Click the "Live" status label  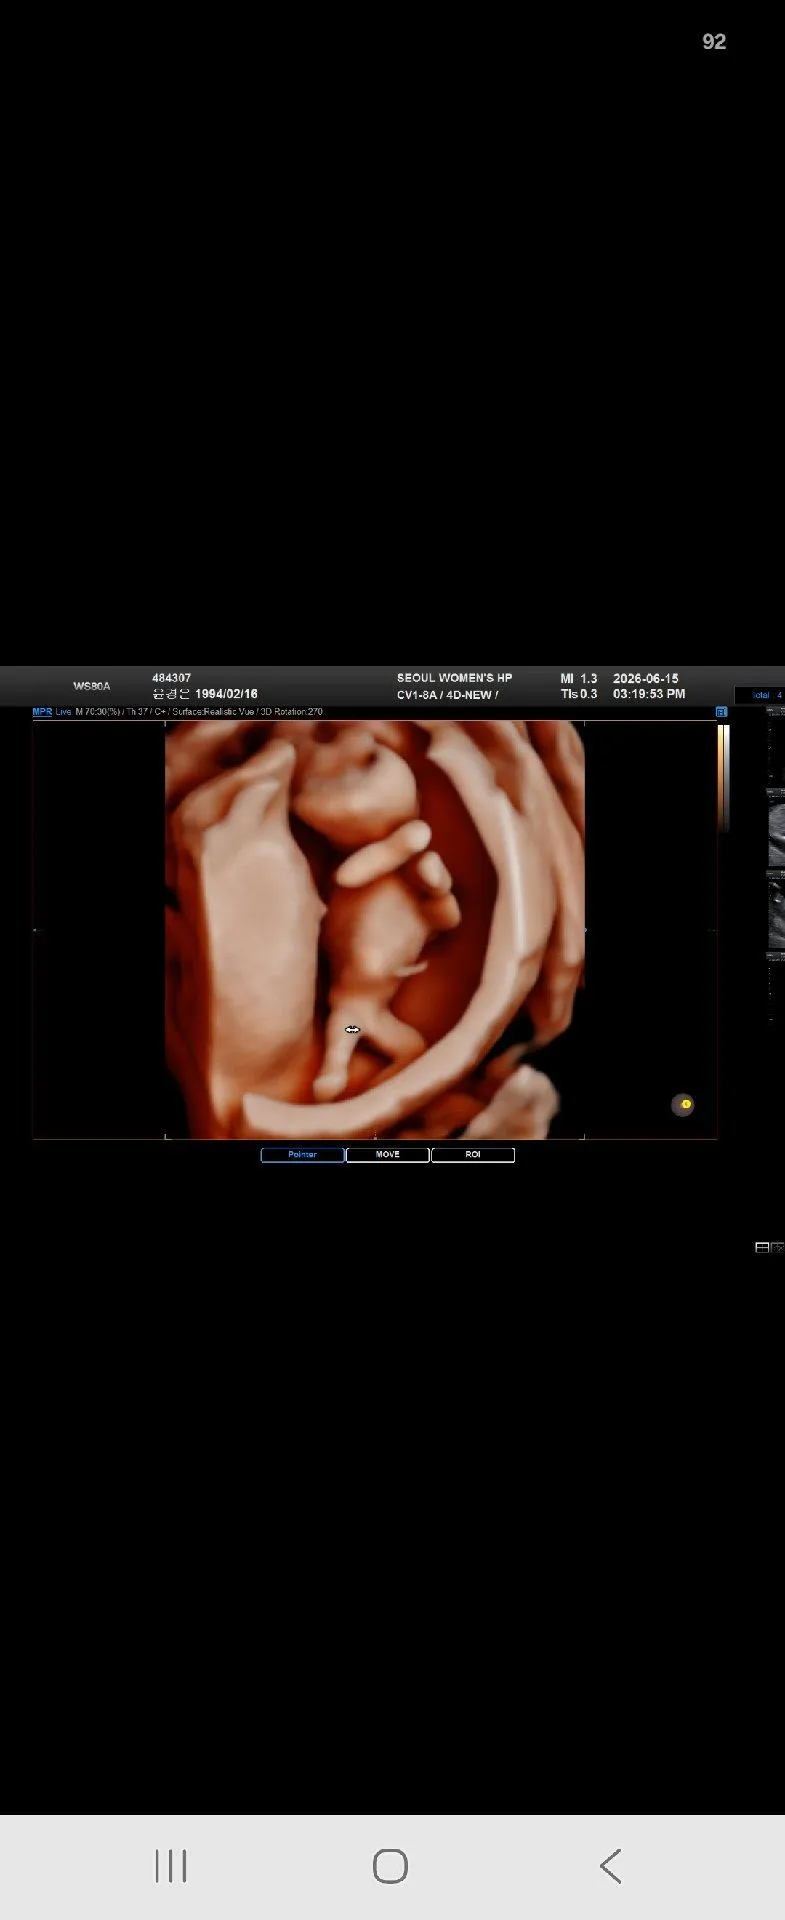pos(63,712)
